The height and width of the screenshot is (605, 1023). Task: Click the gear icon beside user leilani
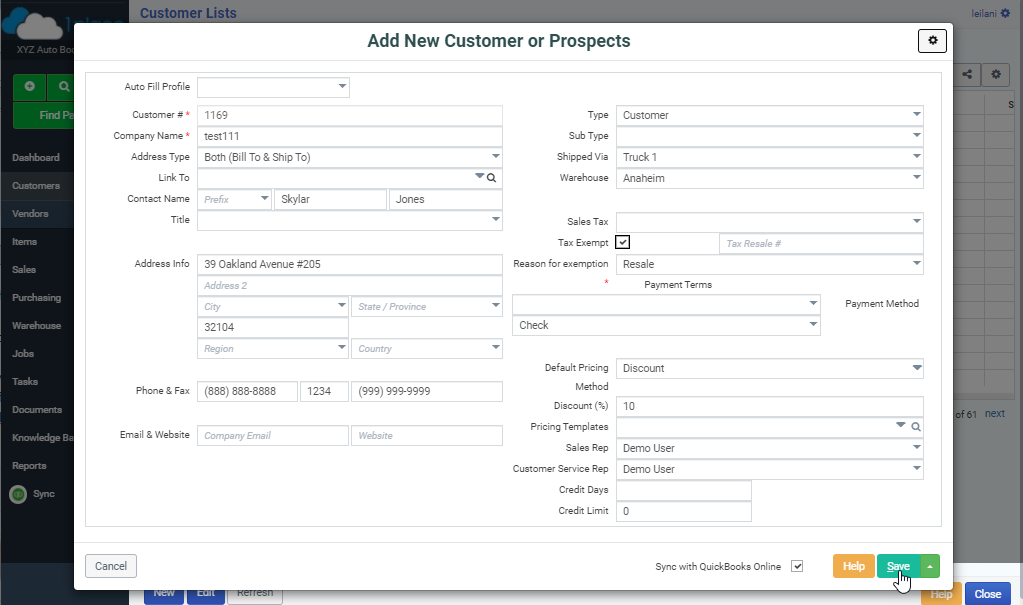(x=1005, y=13)
